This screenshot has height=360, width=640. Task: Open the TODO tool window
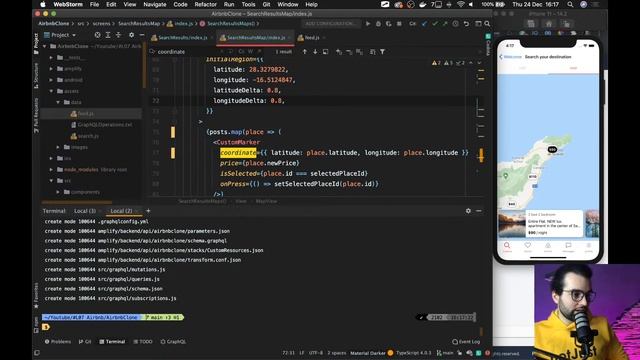pos(143,342)
